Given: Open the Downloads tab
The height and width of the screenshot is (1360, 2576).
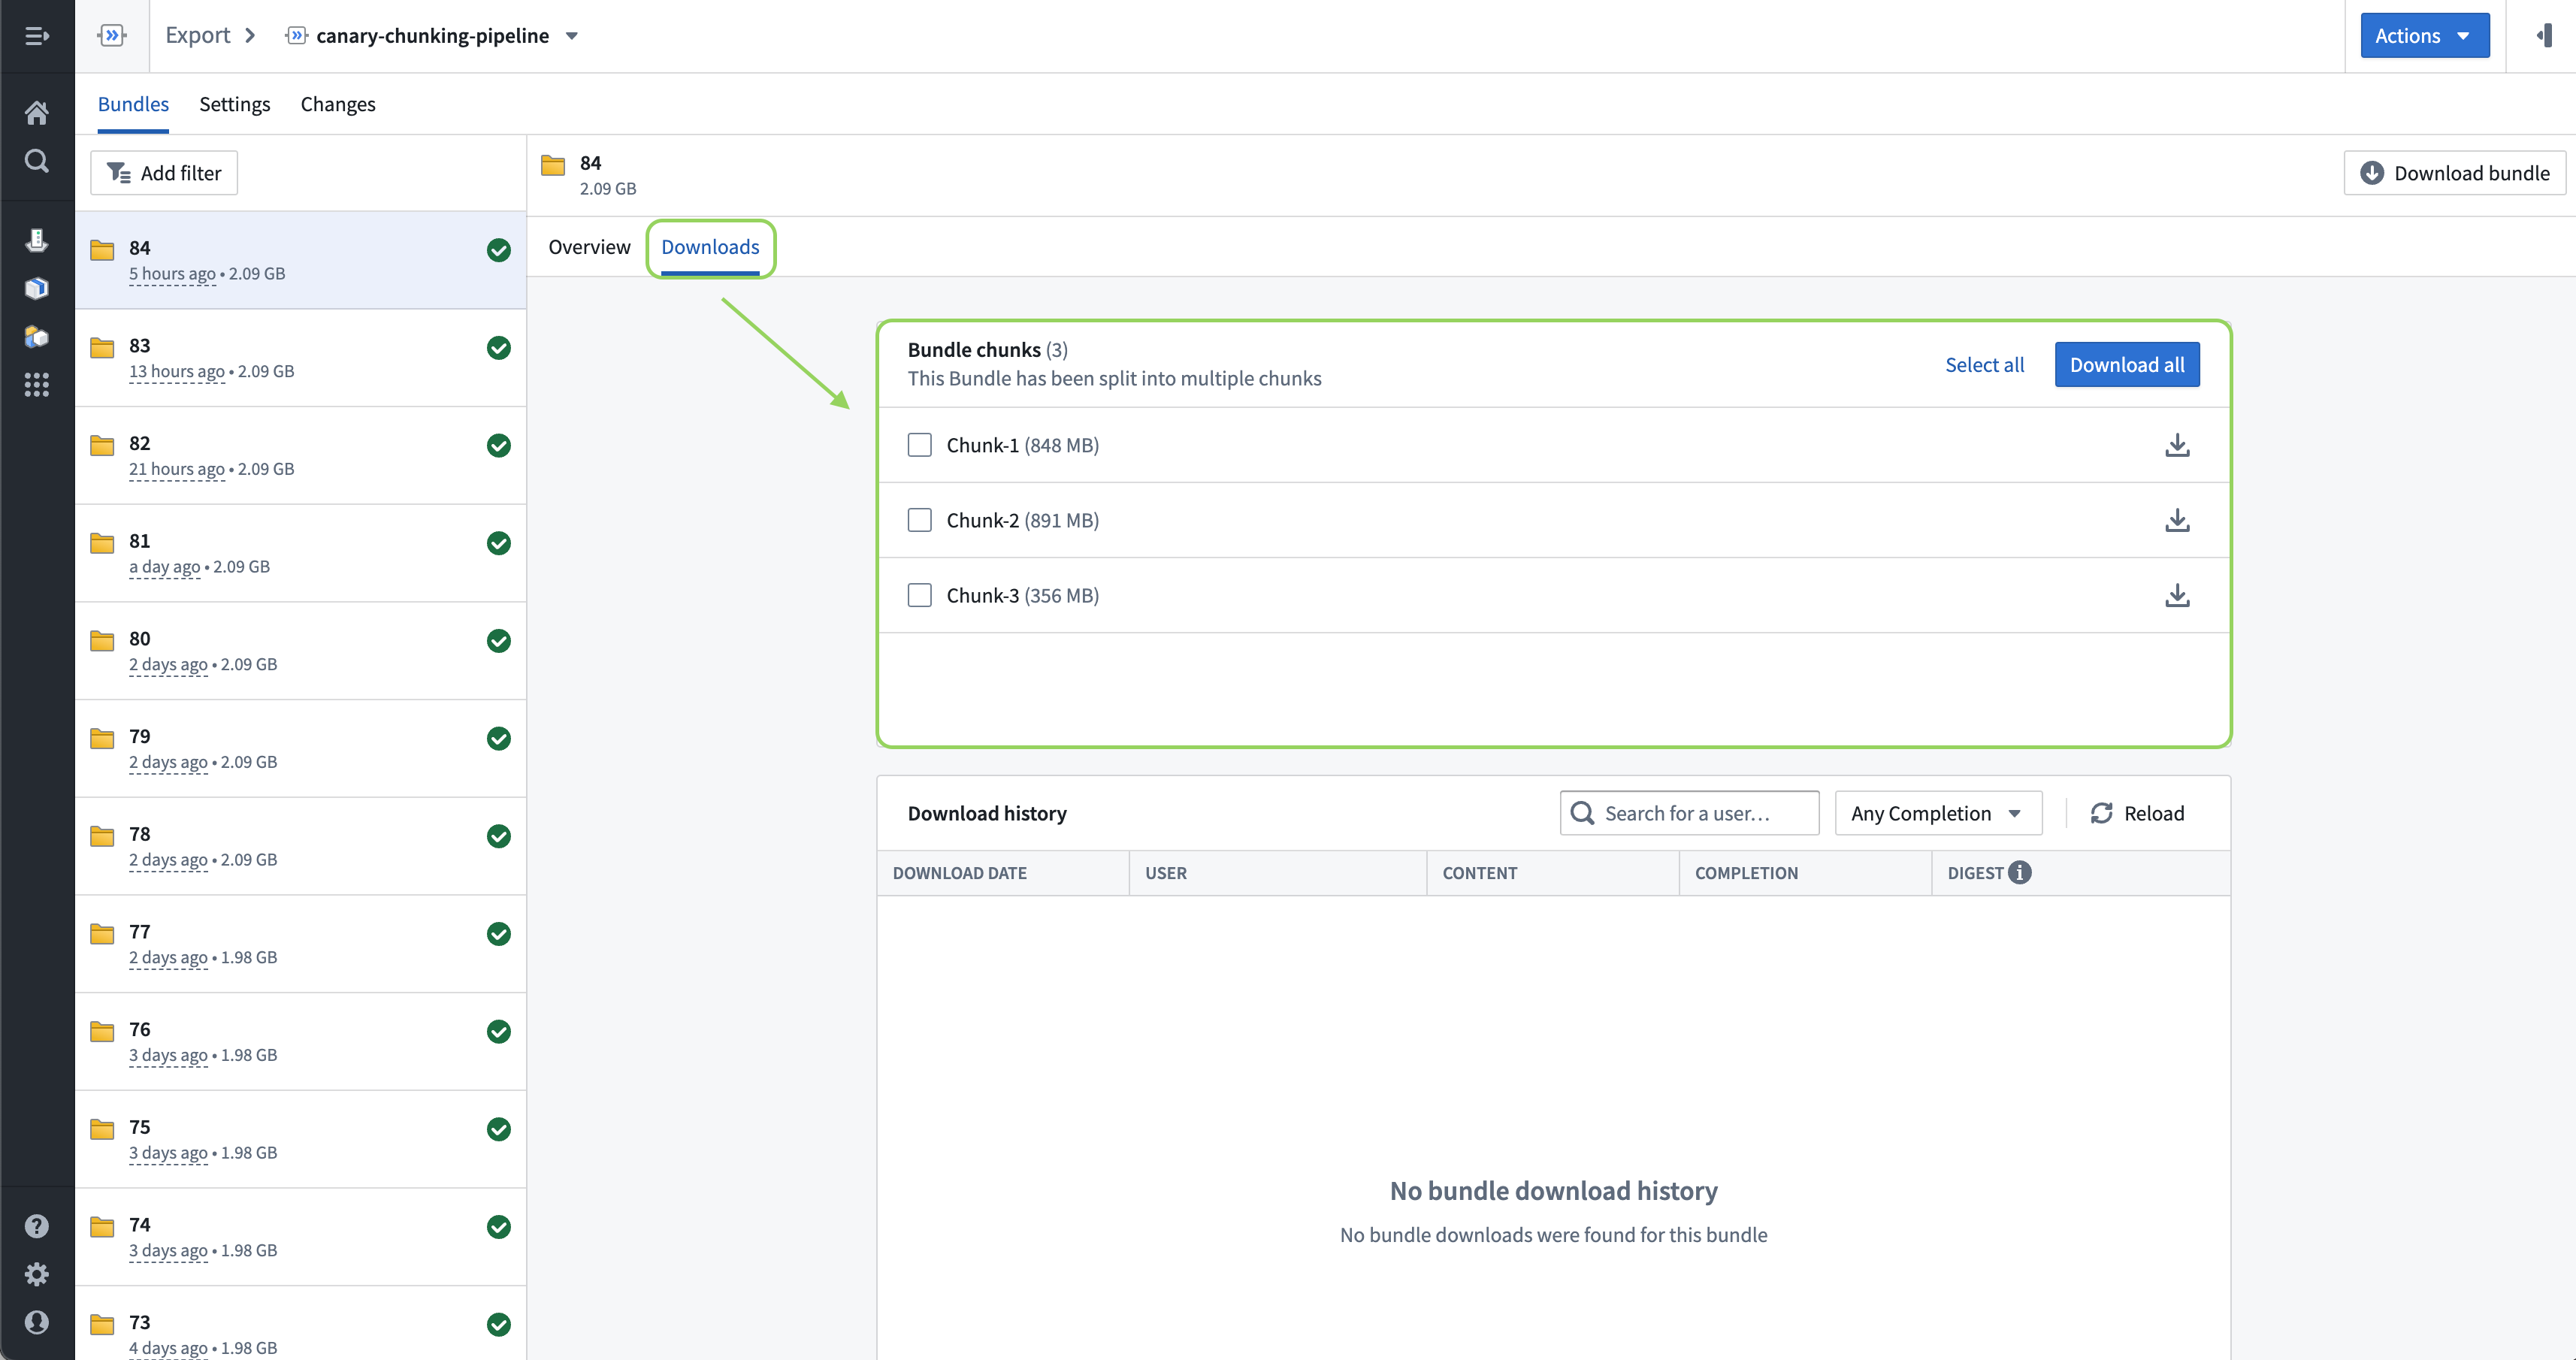Looking at the screenshot, I should 710,247.
